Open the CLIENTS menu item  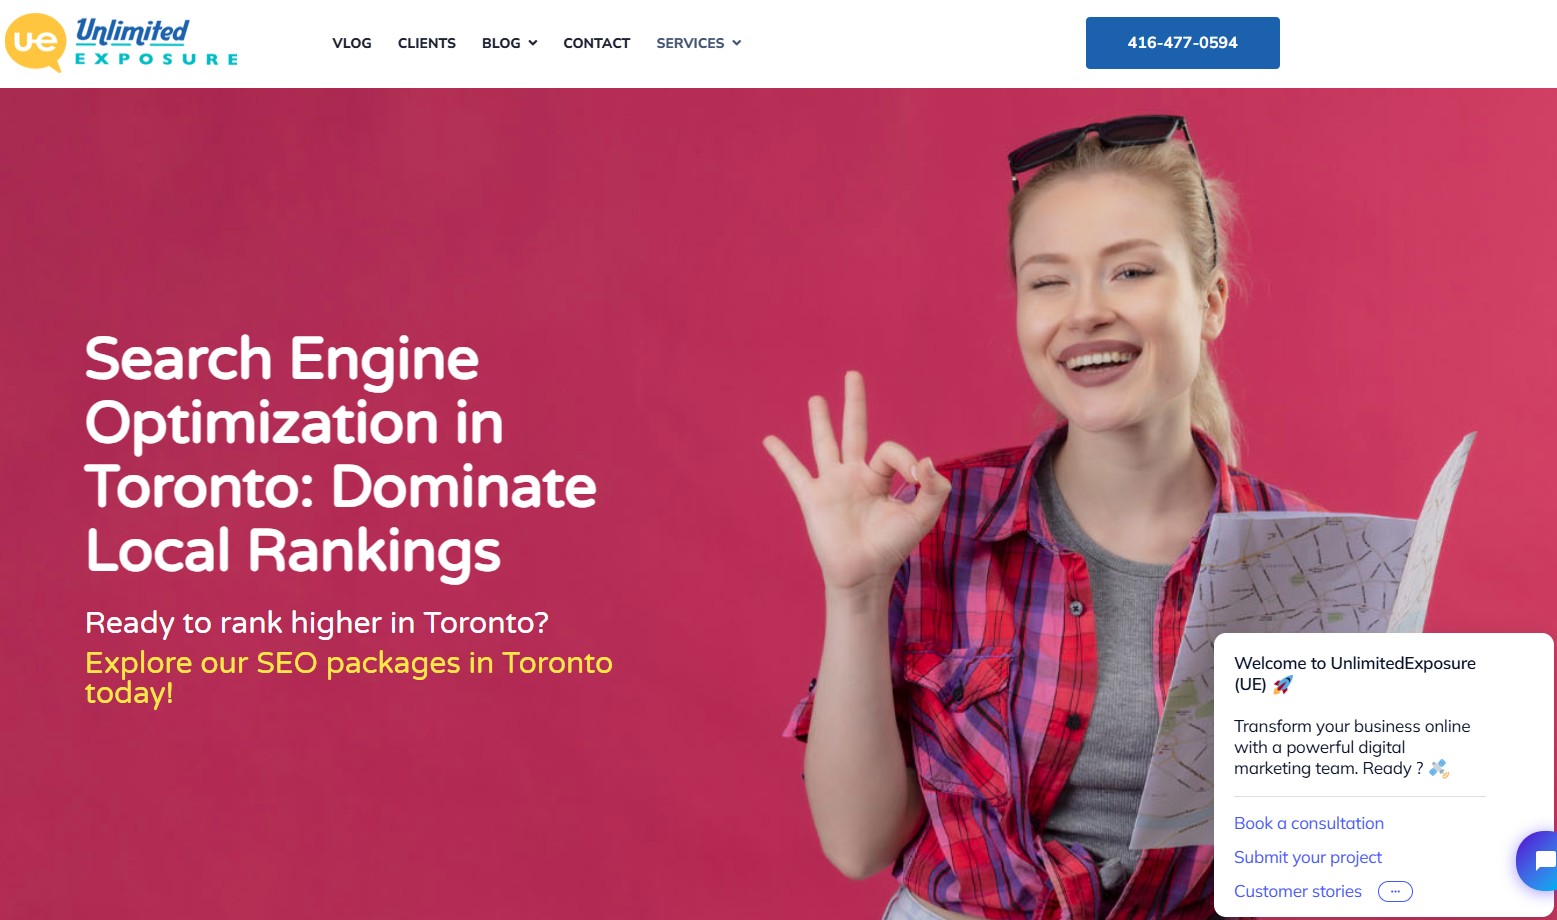pyautogui.click(x=427, y=43)
